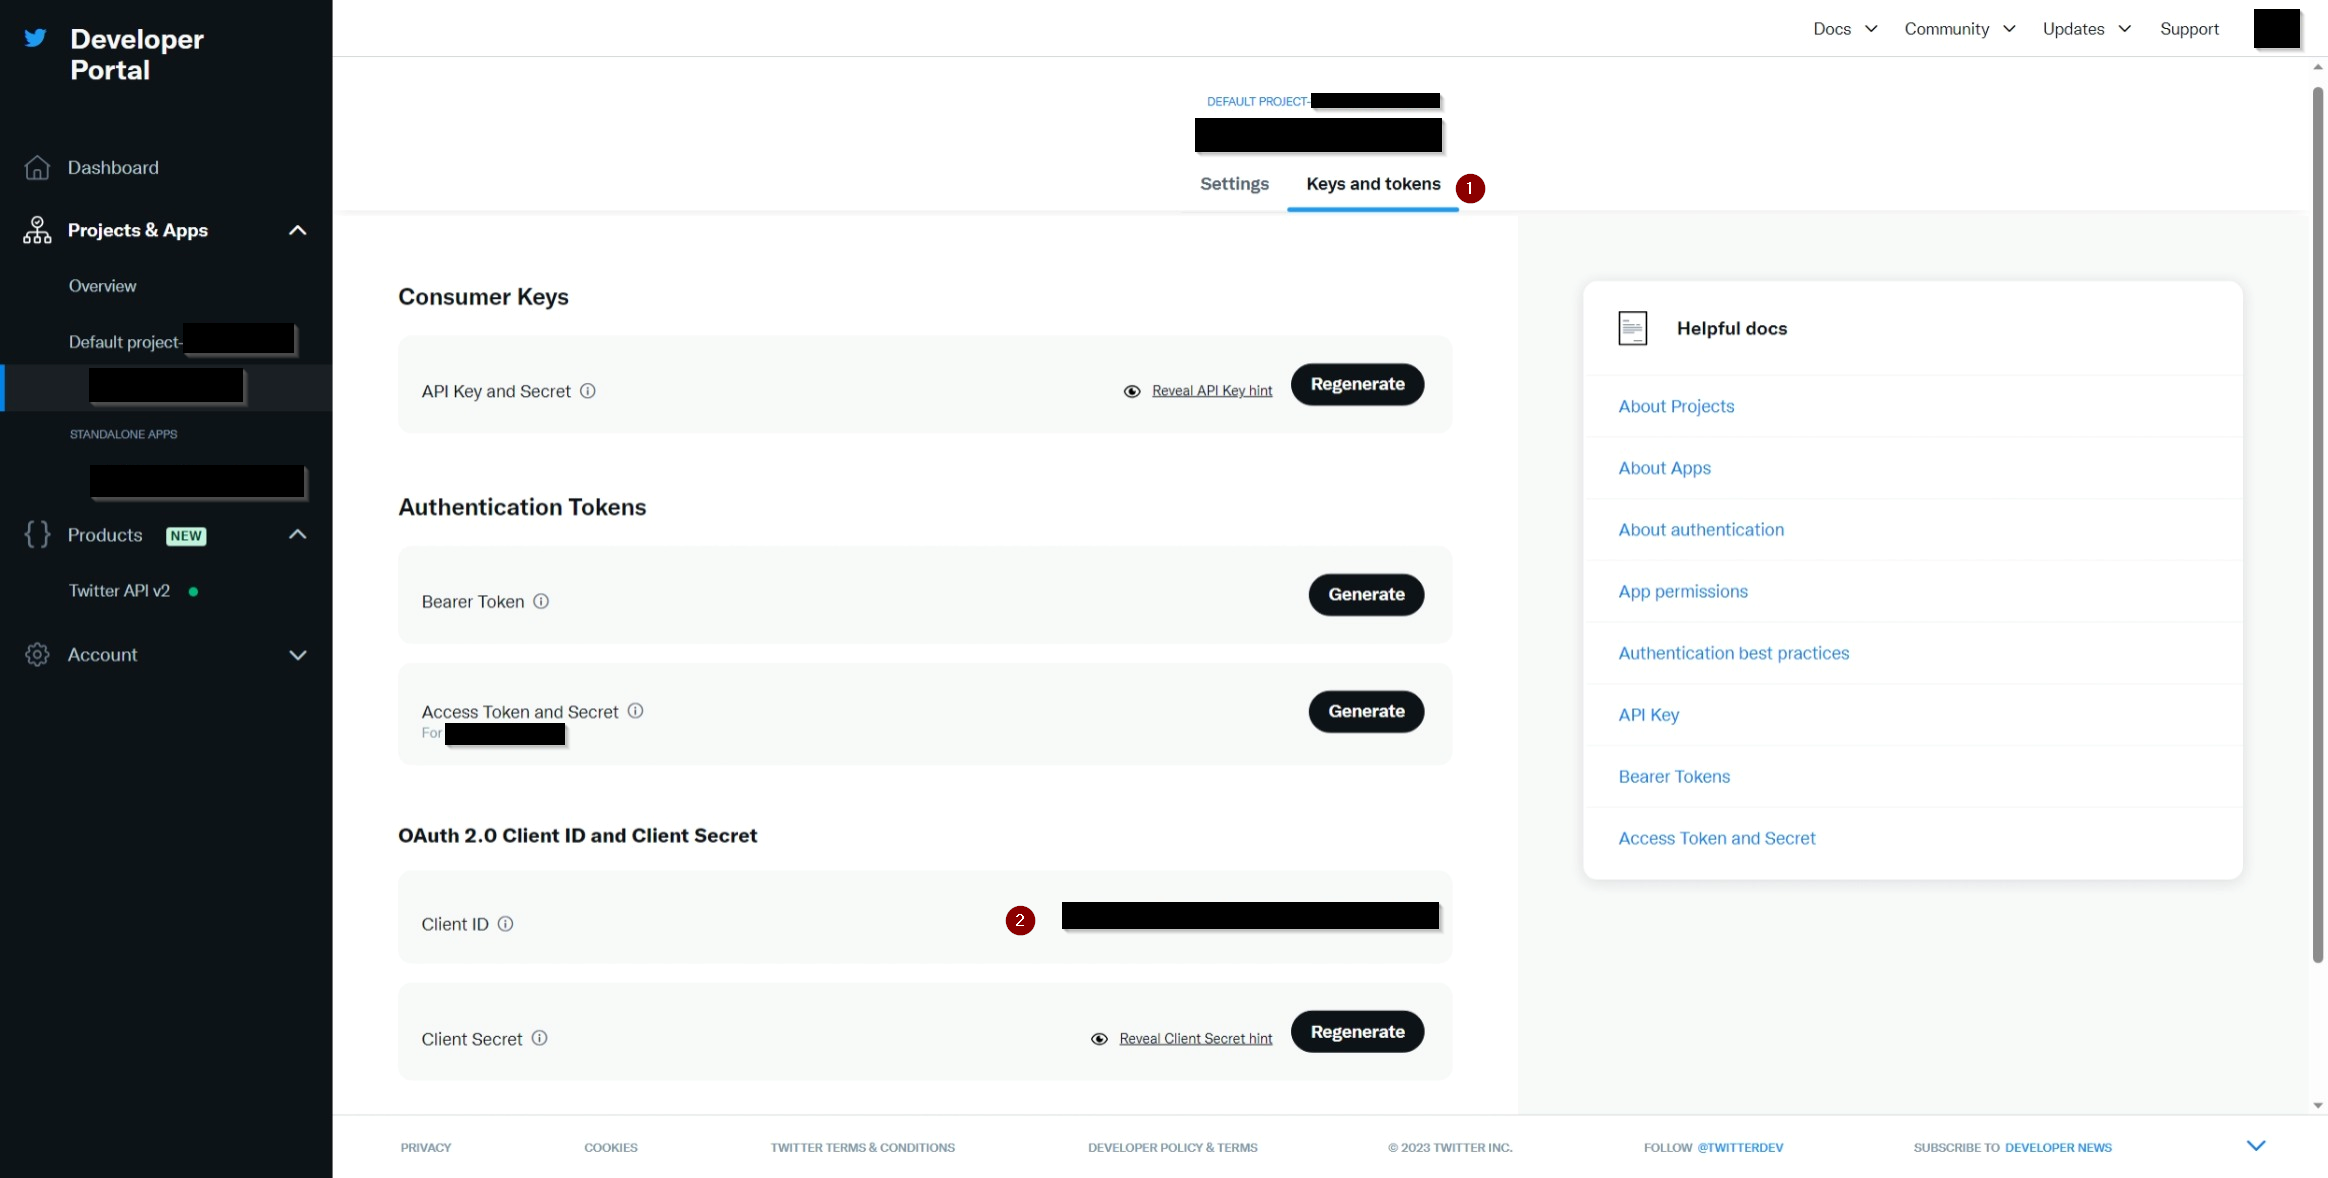Open Twitter API v2 in sidebar
The height and width of the screenshot is (1178, 2328).
coord(119,591)
